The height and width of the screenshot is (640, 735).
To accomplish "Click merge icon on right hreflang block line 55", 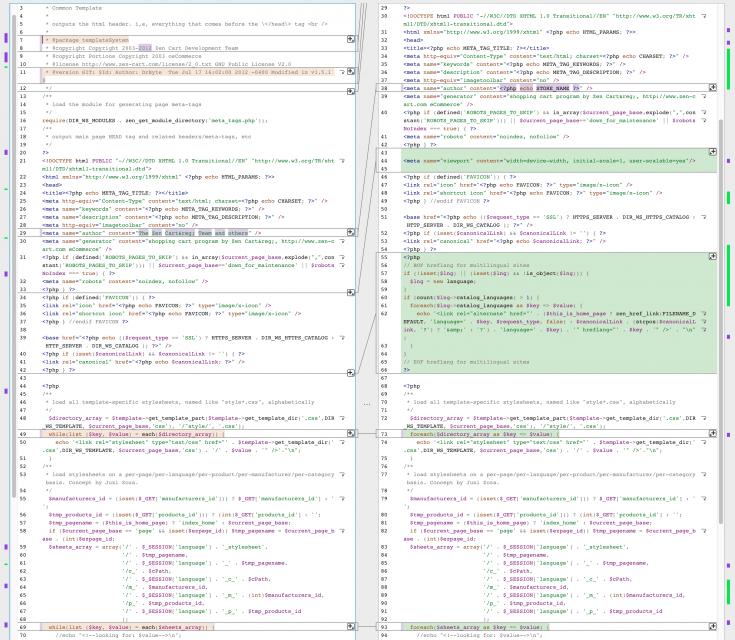I will coord(712,256).
